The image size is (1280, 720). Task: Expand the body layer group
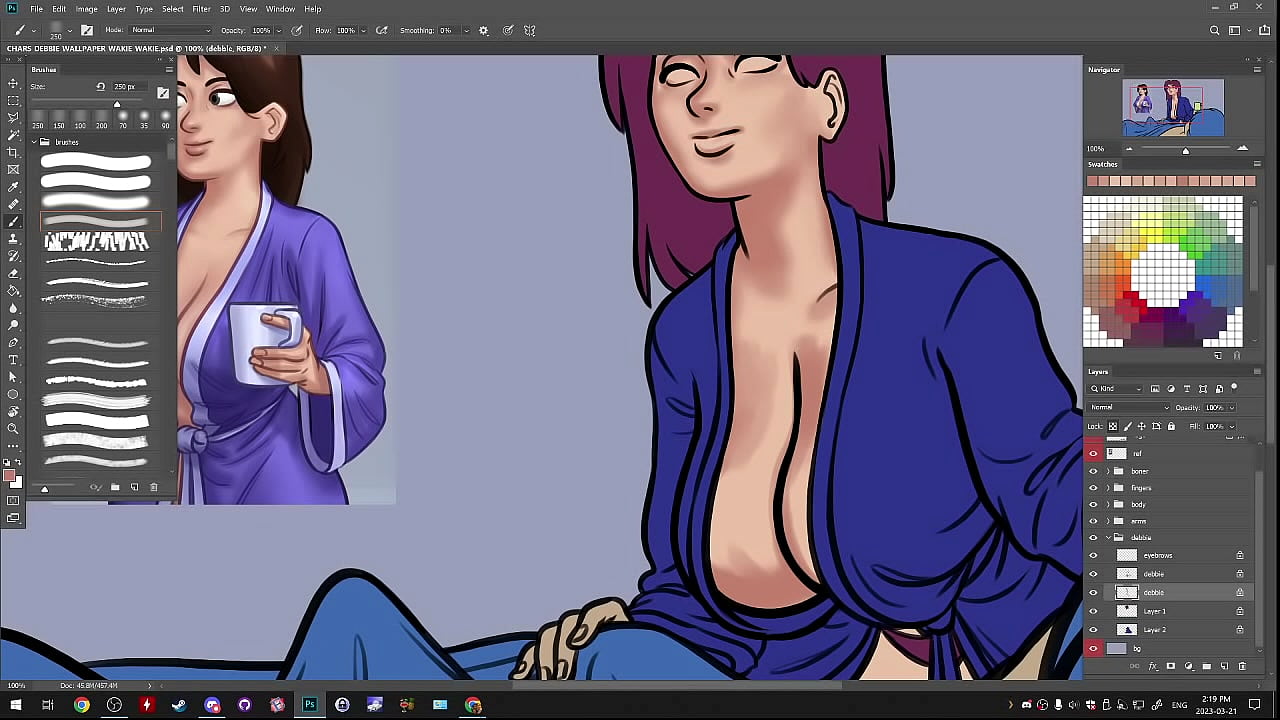[1107, 504]
